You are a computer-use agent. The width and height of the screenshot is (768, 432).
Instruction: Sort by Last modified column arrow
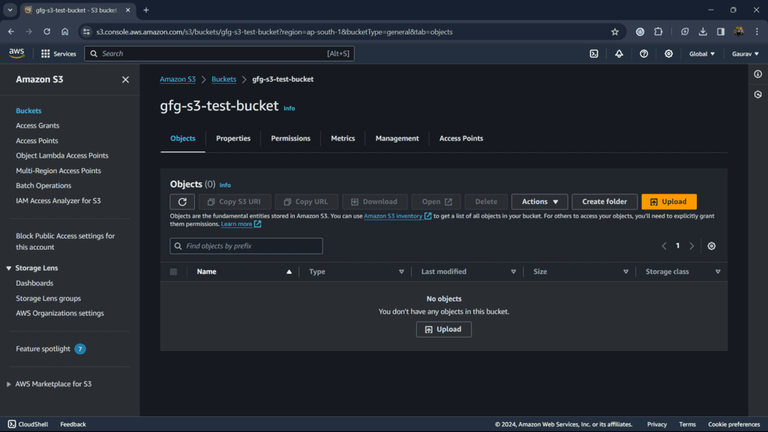click(x=513, y=272)
